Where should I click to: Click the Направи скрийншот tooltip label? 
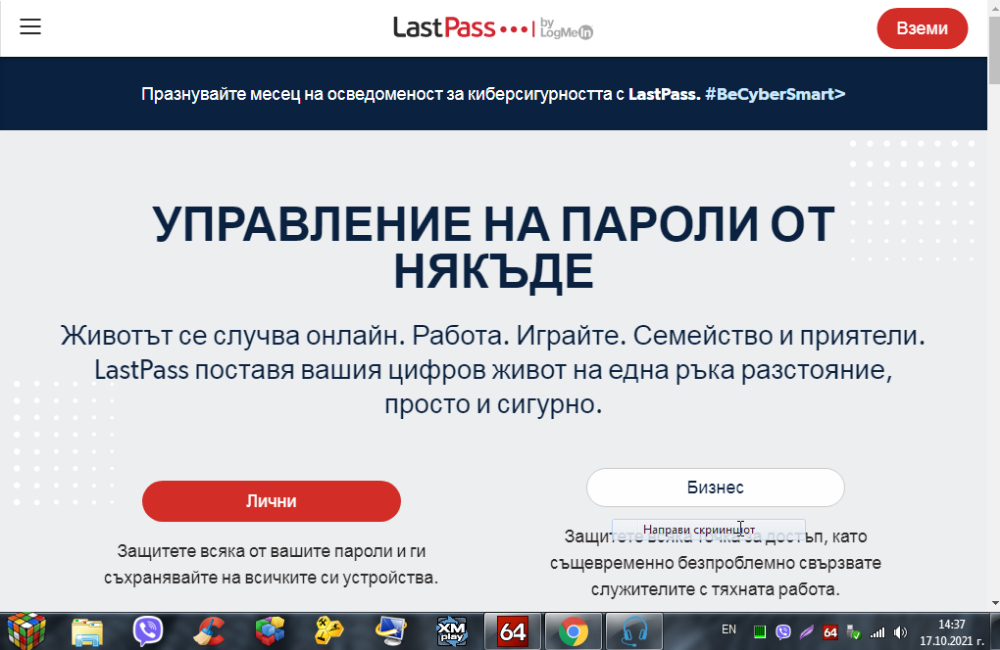[699, 529]
